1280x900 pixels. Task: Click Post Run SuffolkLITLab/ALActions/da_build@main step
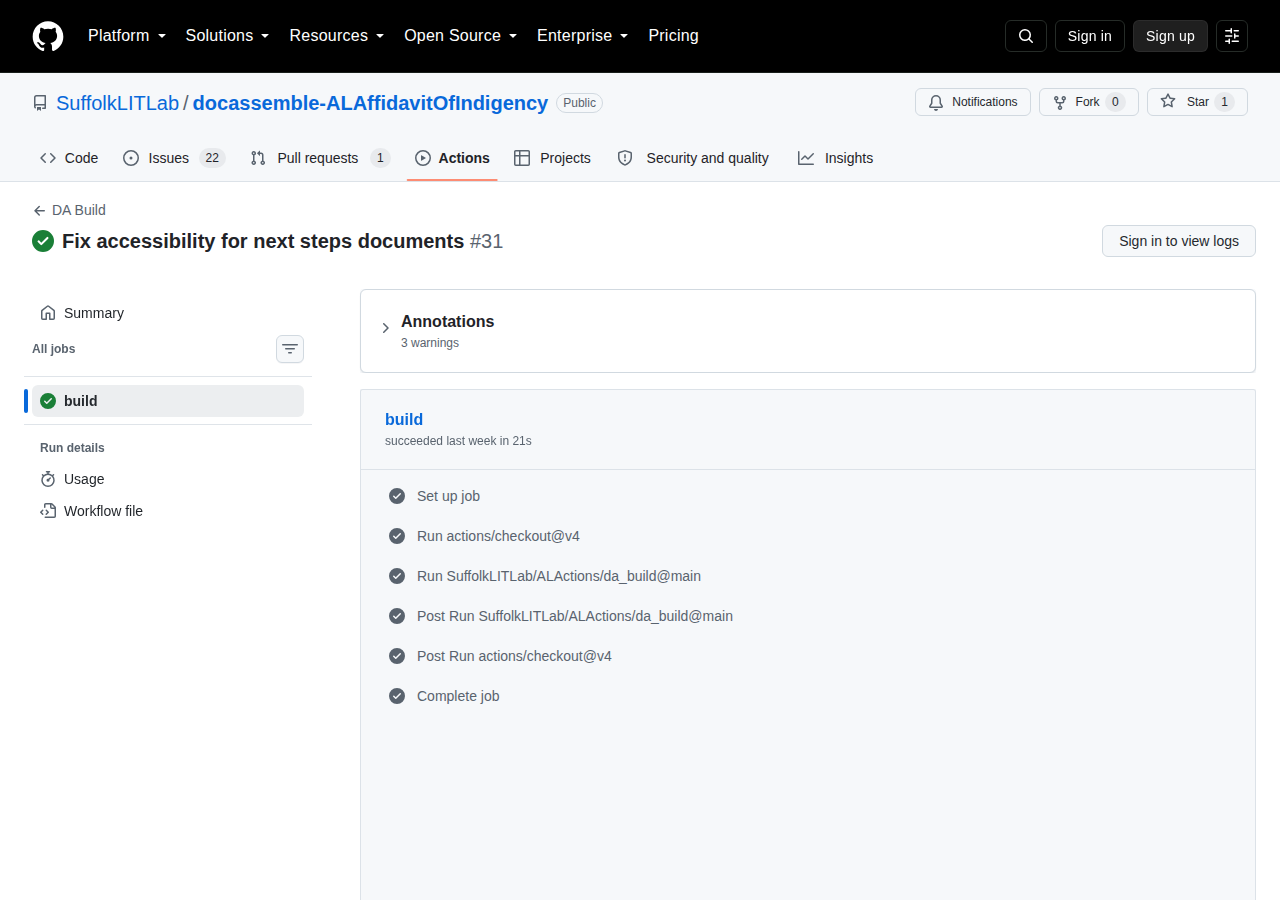[x=808, y=616]
